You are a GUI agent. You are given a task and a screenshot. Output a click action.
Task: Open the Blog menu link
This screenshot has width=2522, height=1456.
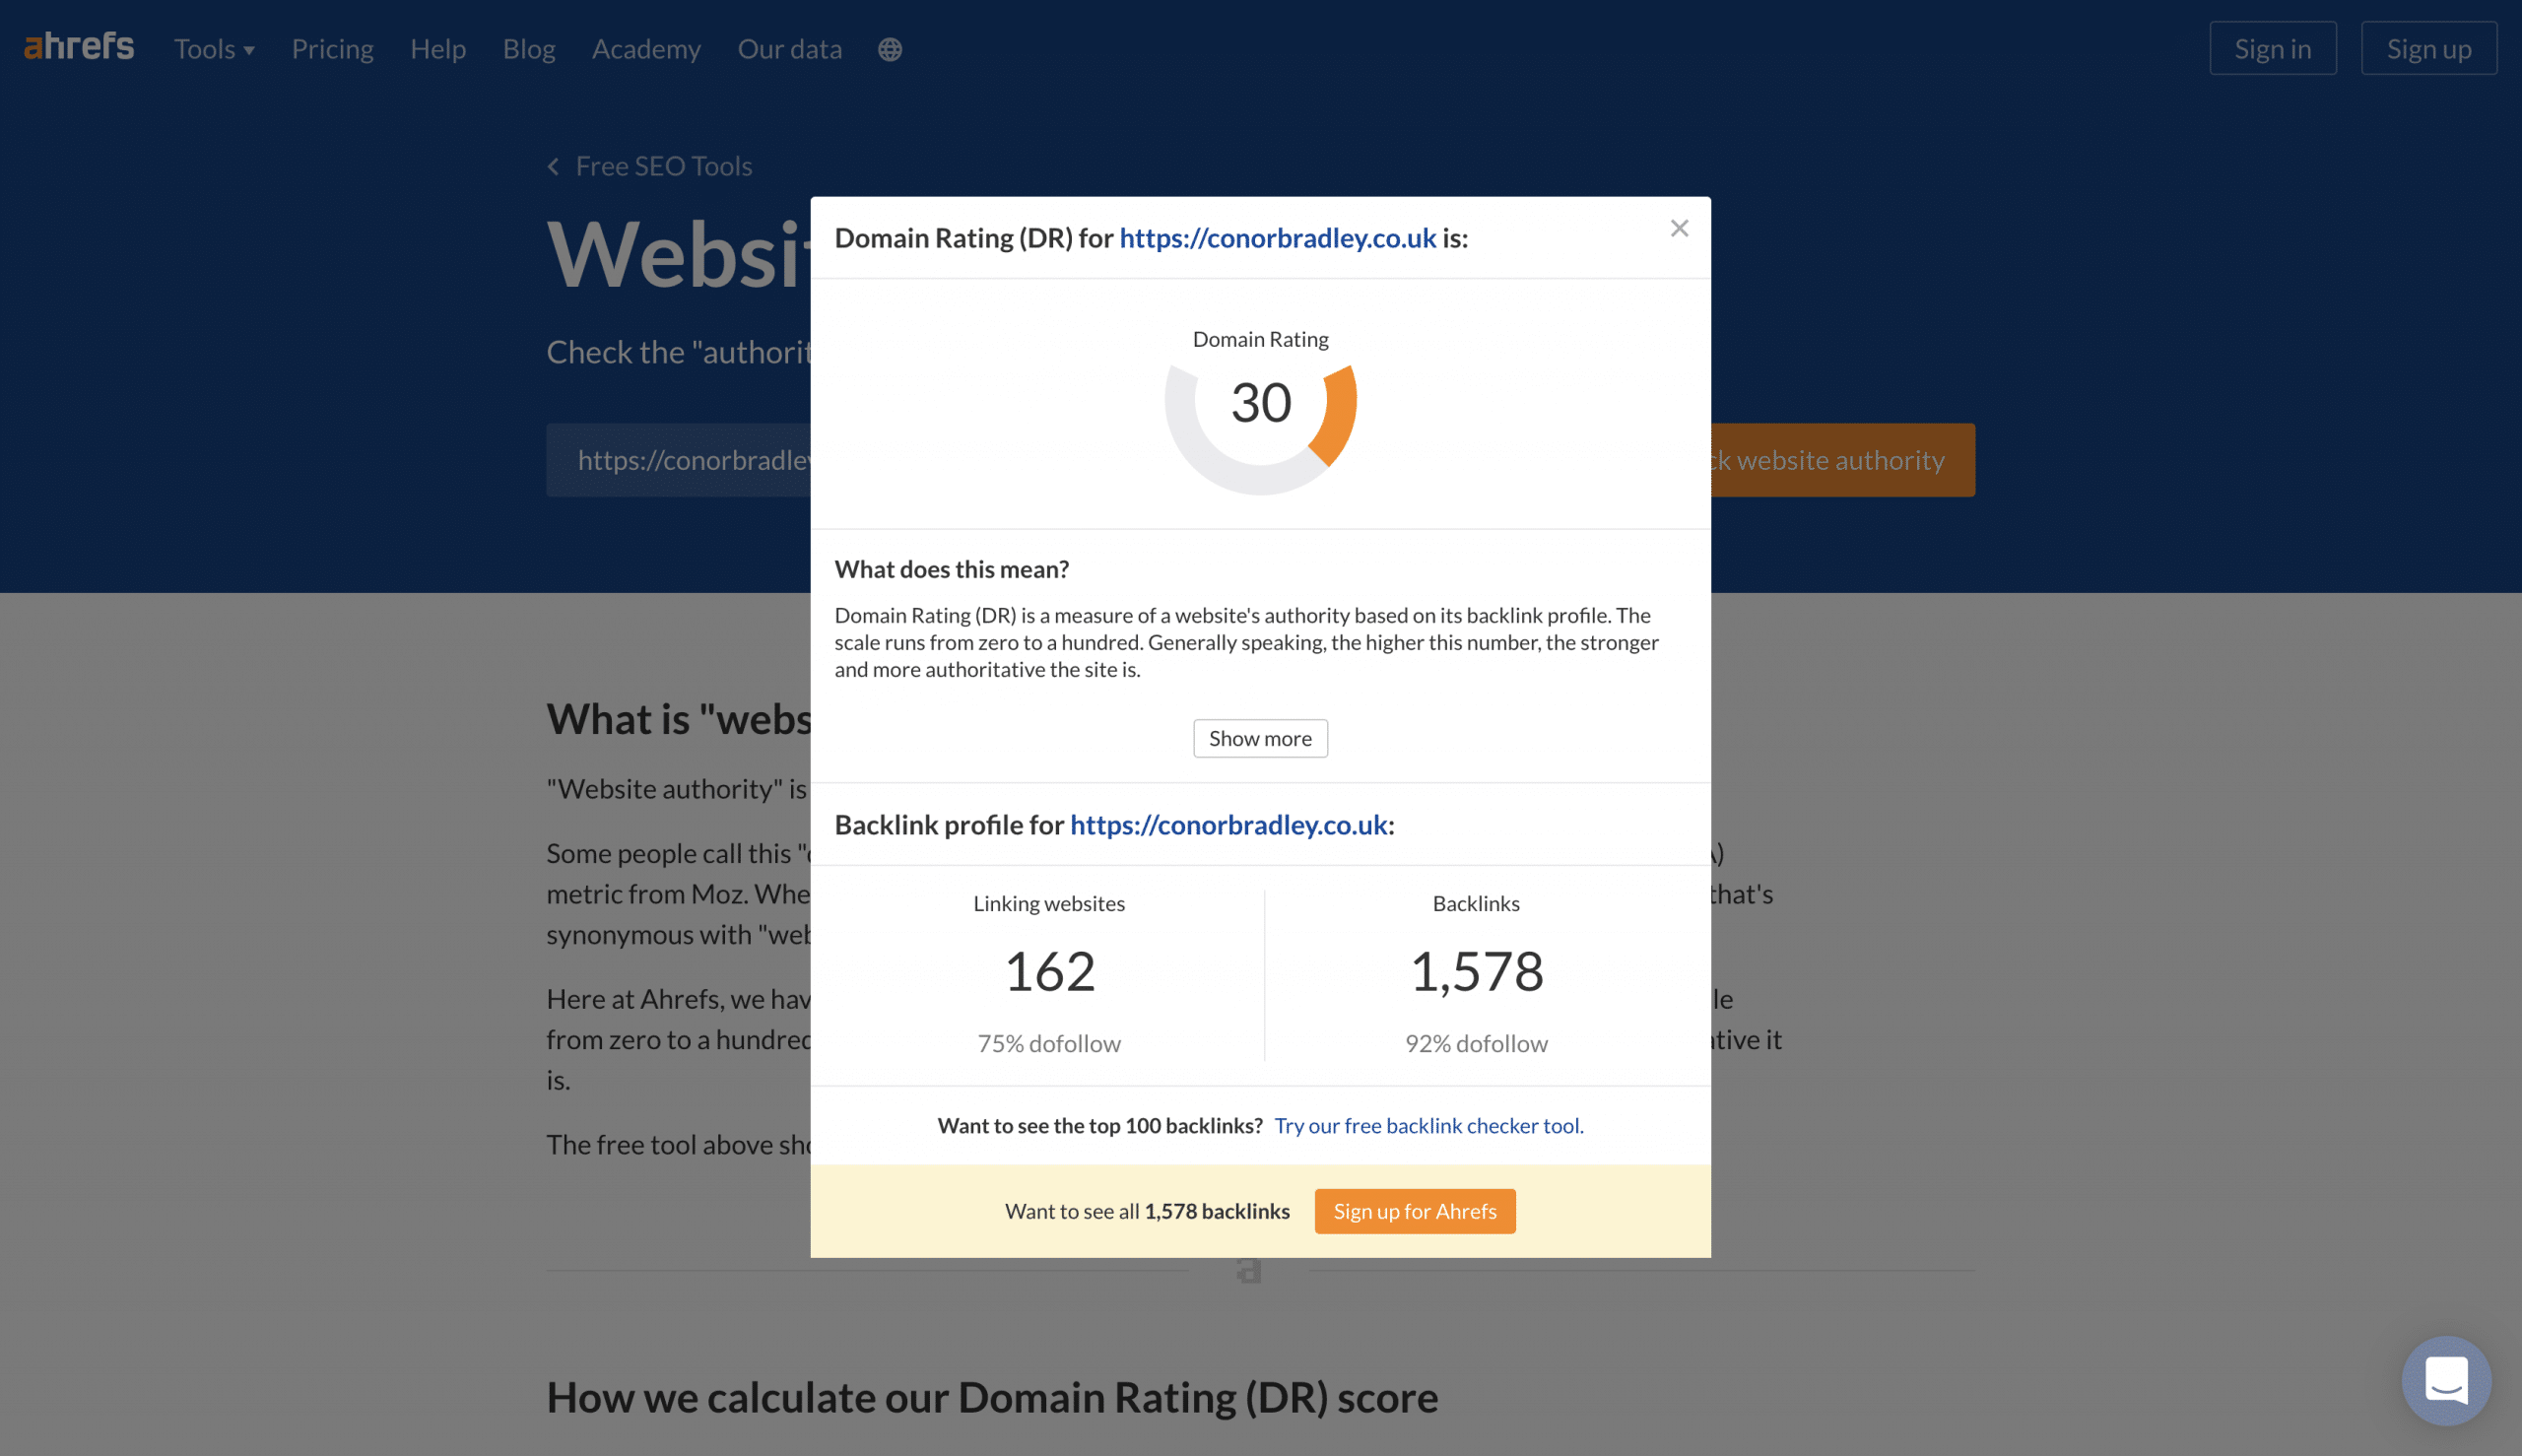(x=529, y=49)
